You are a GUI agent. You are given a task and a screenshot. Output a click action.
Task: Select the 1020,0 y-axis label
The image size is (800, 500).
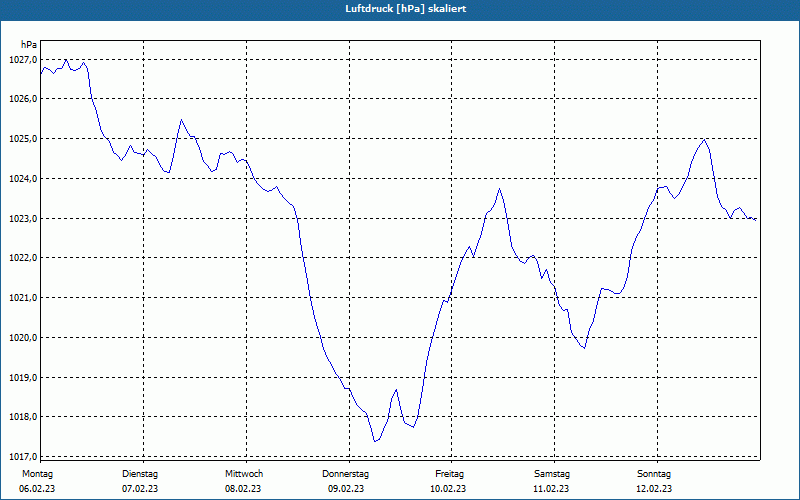click(x=23, y=337)
